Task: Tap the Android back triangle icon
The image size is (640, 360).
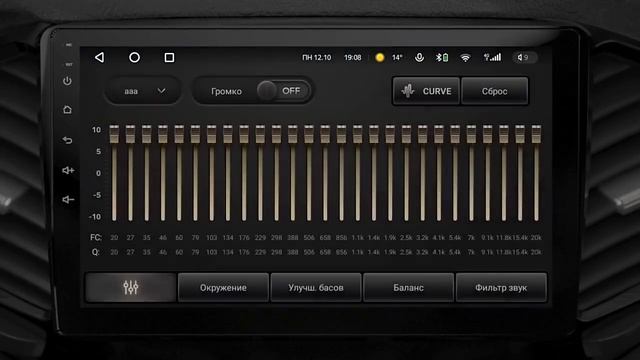Action: point(100,58)
